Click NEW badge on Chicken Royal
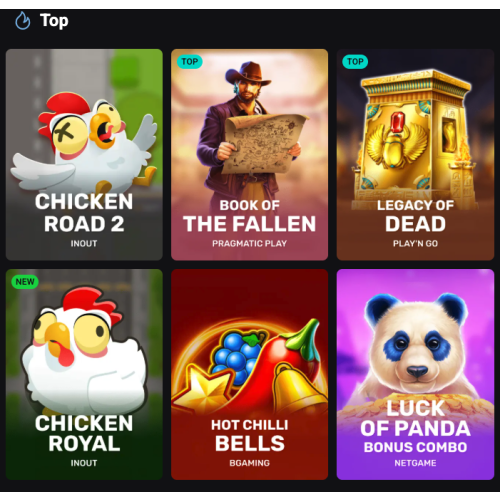Viewport: 500px width, 500px height. (x=25, y=282)
